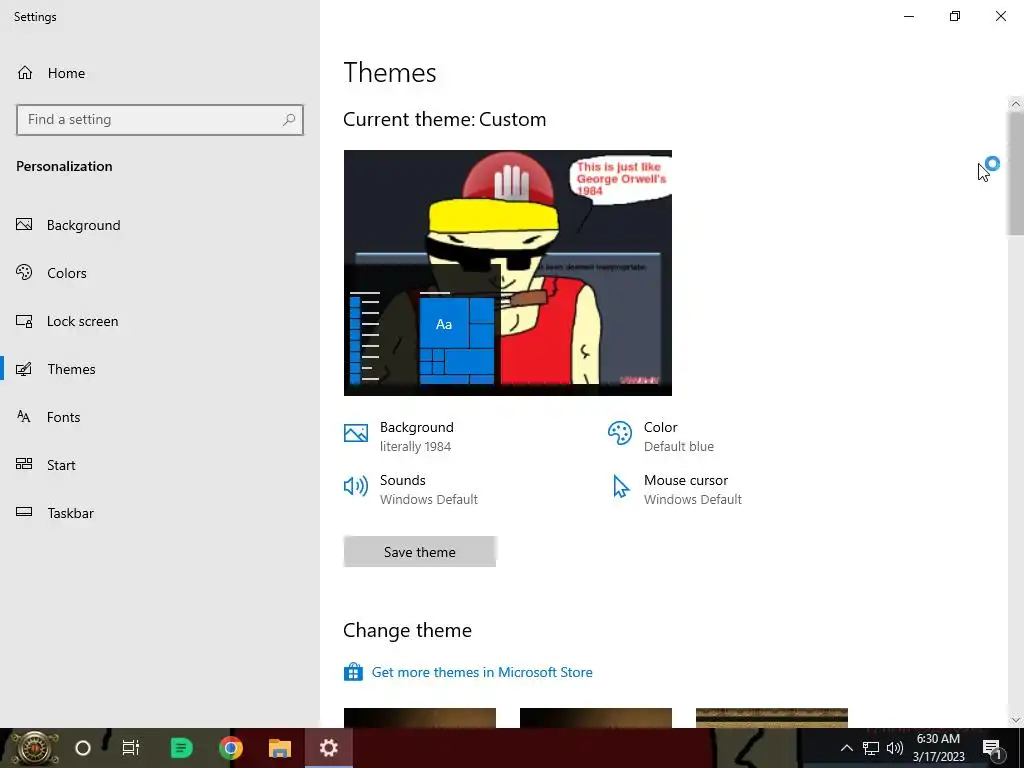Screen dimensions: 1024x768
Task: Click the Home icon in the sidebar
Action: (25, 73)
